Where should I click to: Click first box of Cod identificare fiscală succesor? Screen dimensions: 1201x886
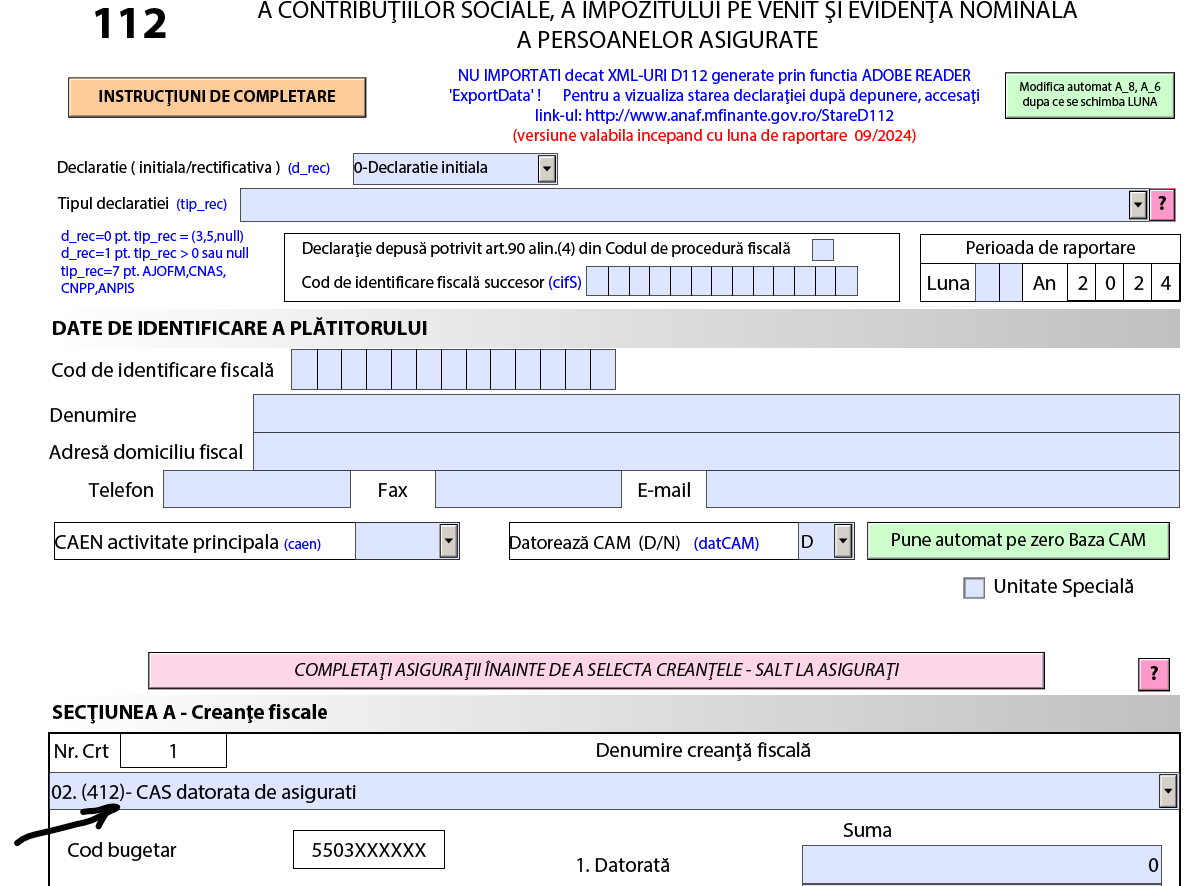click(x=597, y=281)
